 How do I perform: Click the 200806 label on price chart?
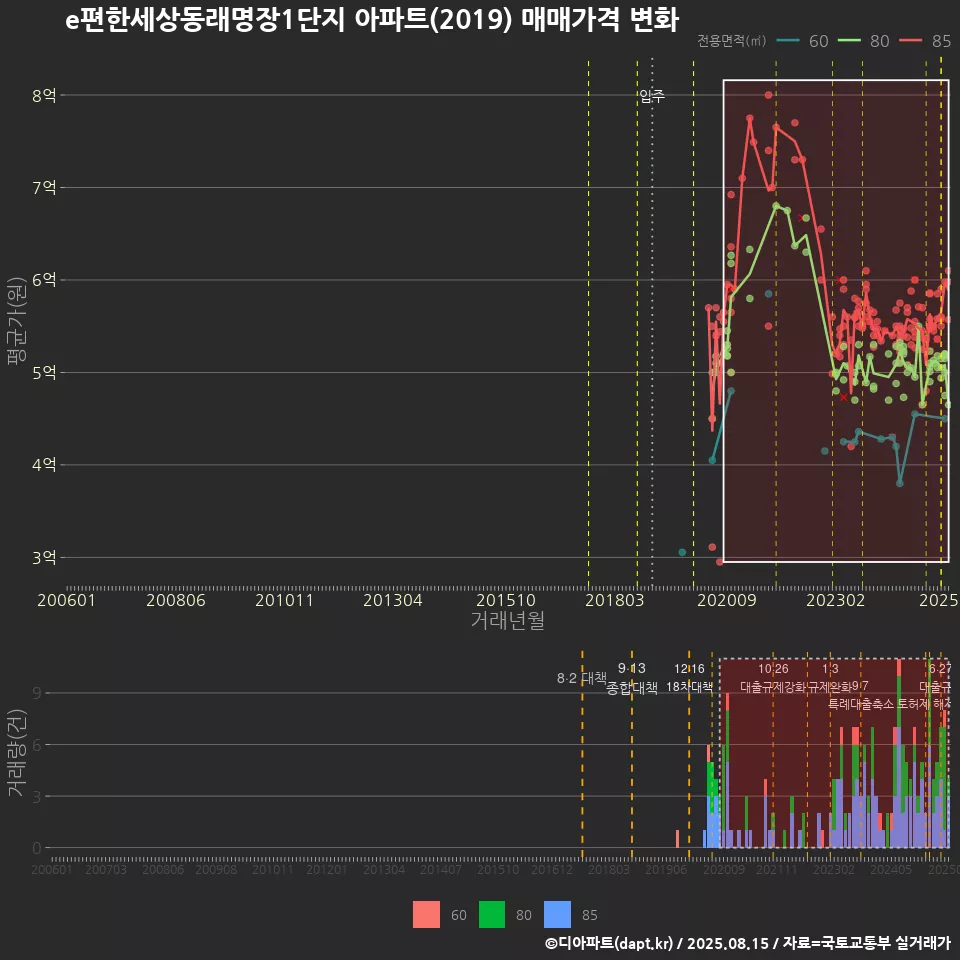(x=176, y=600)
